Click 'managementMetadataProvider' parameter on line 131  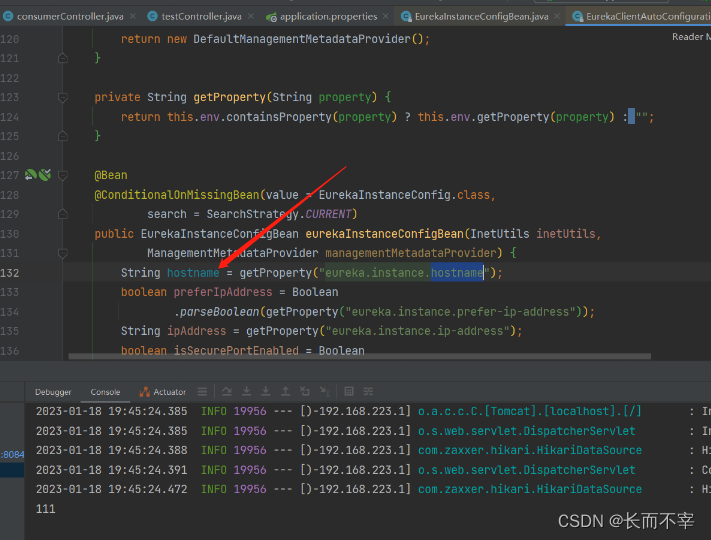pyautogui.click(x=410, y=253)
